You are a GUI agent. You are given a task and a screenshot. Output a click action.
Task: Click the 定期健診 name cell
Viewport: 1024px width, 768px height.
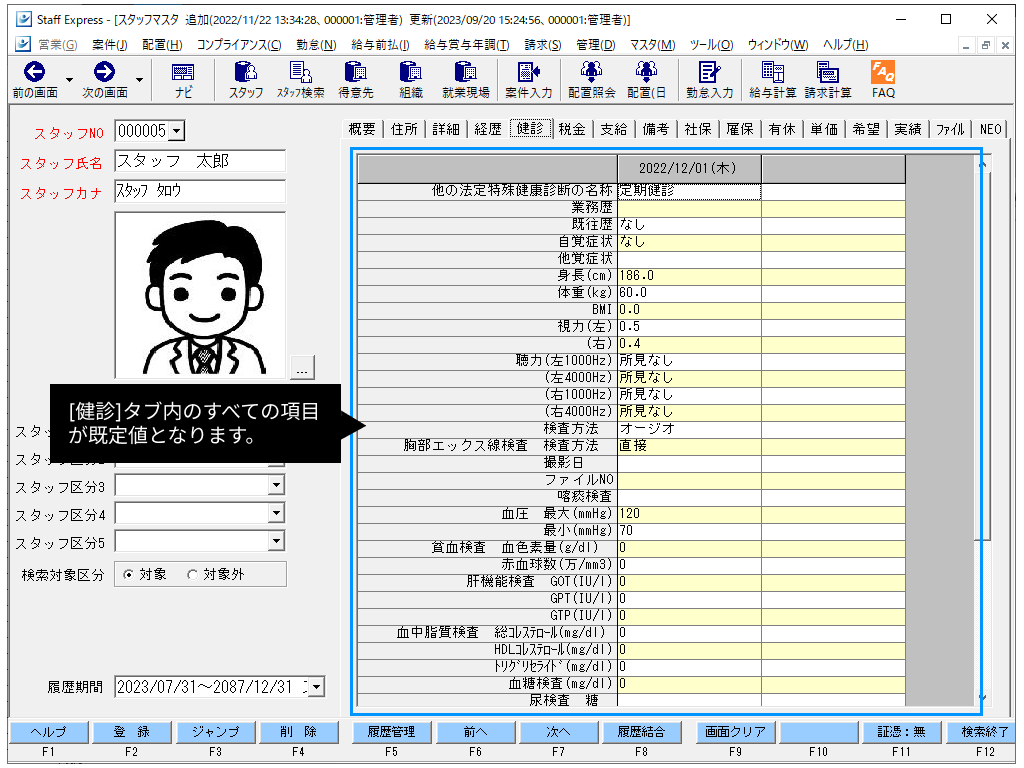[x=689, y=191]
